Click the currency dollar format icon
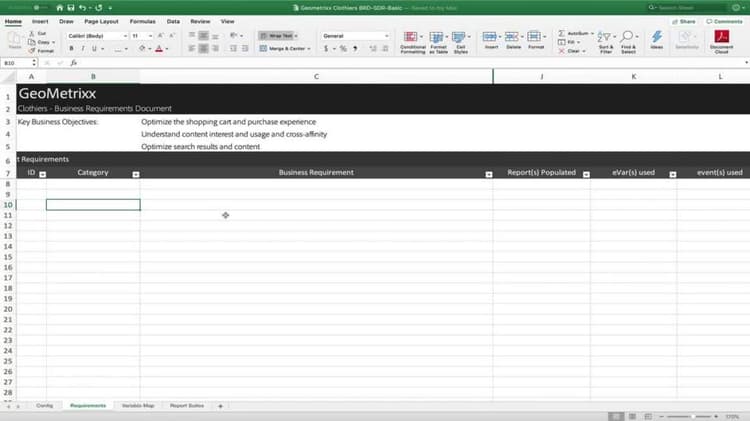 click(326, 48)
